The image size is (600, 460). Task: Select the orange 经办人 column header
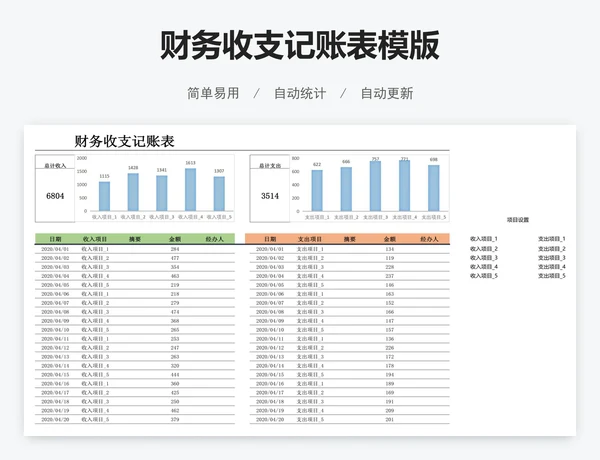point(429,239)
